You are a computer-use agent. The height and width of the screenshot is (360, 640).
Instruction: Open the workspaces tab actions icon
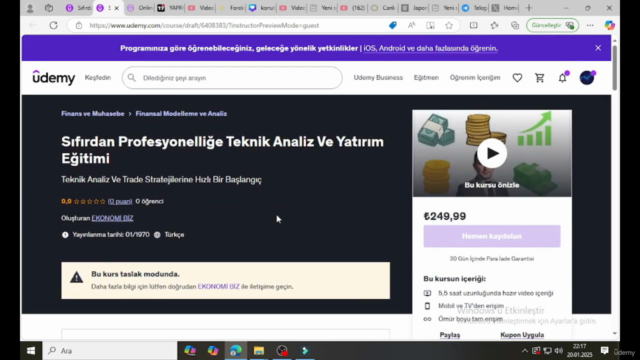[49, 8]
